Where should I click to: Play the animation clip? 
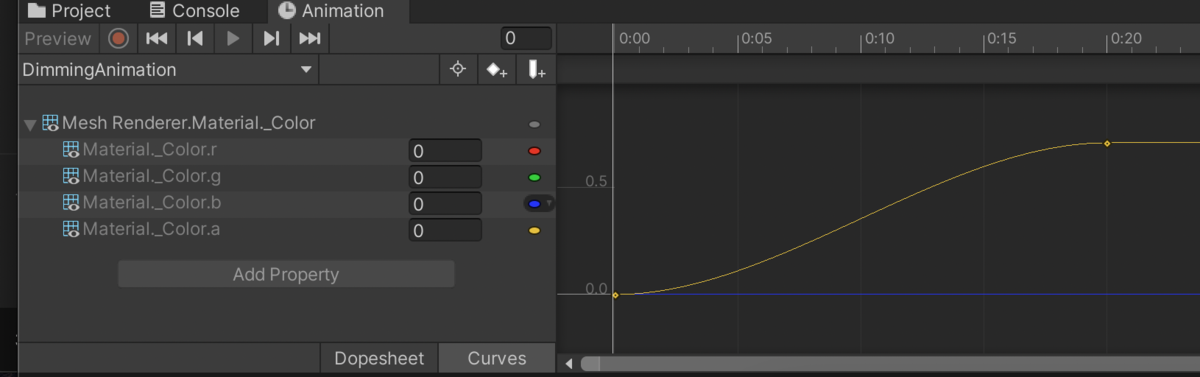(x=233, y=39)
